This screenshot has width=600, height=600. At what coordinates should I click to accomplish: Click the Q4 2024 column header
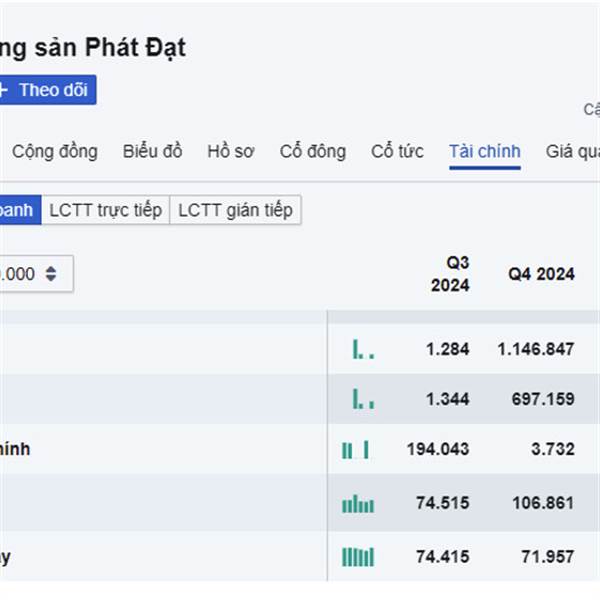click(x=541, y=273)
